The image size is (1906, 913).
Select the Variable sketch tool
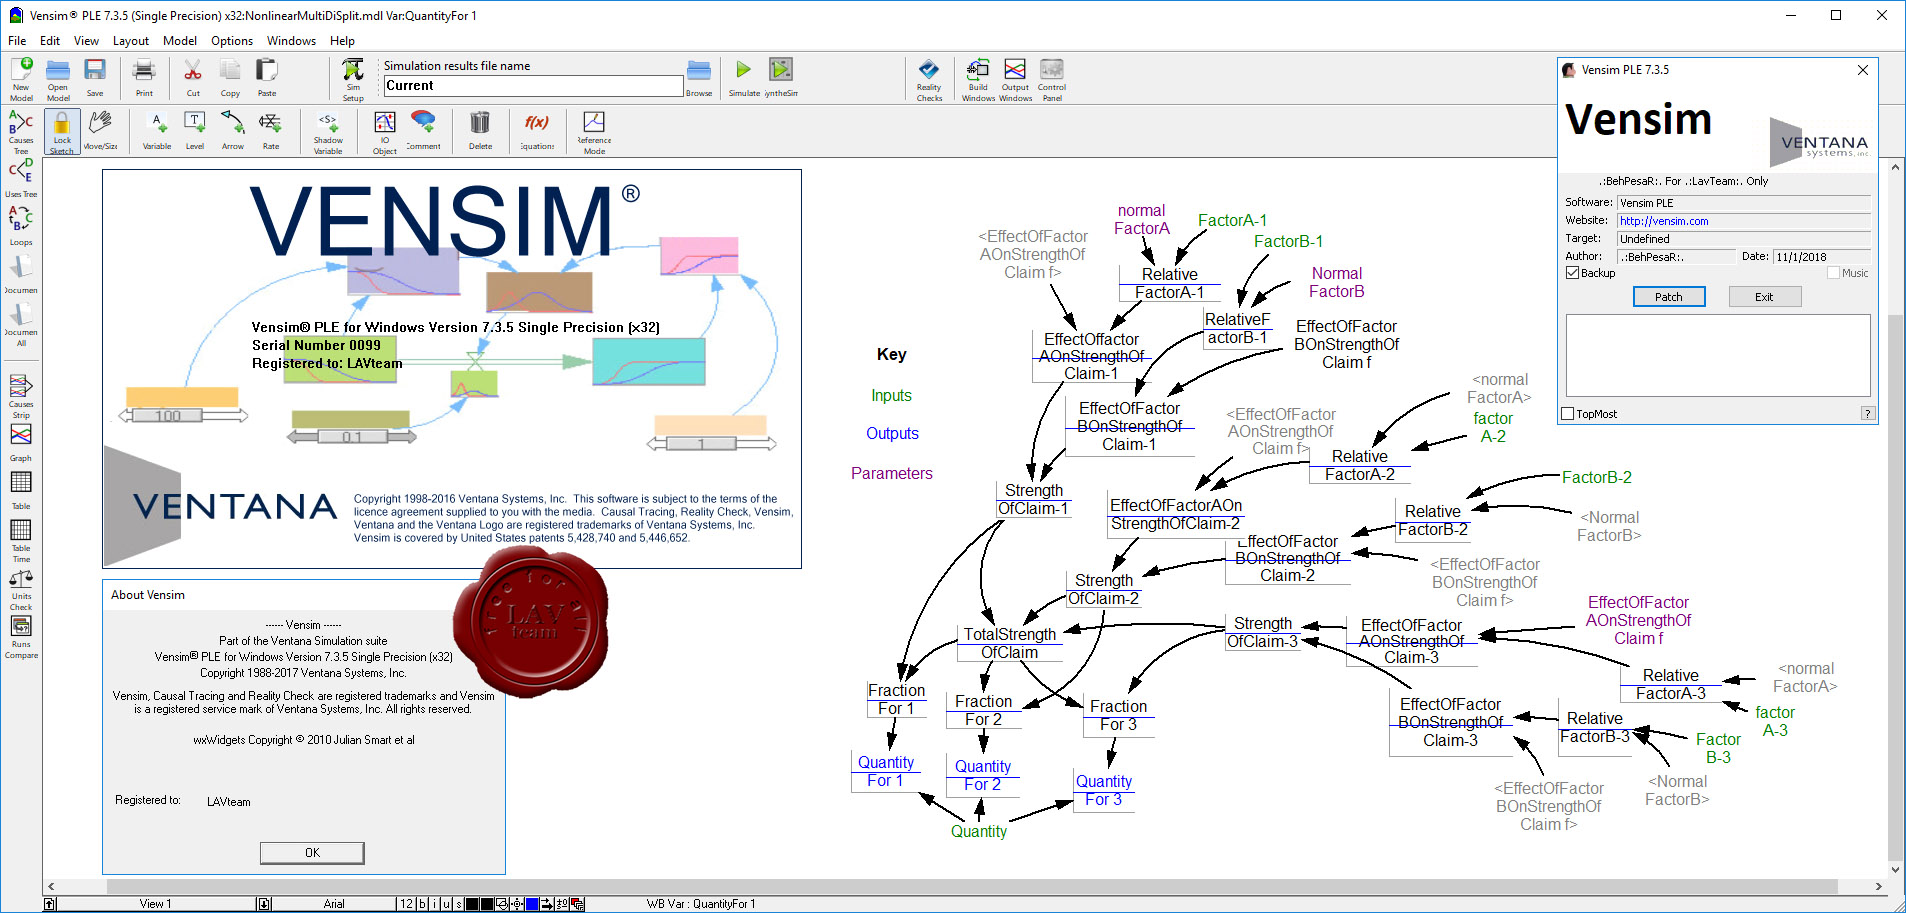click(x=157, y=131)
